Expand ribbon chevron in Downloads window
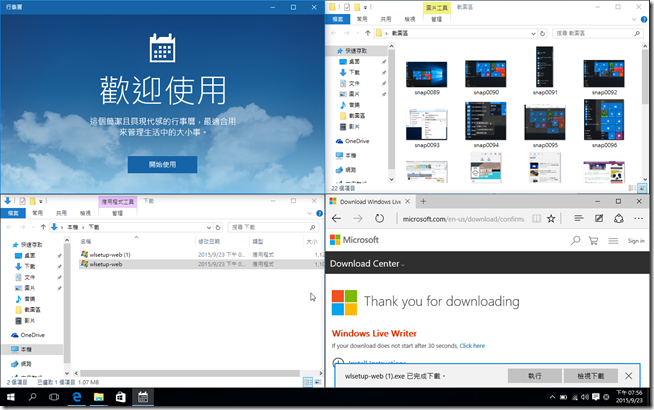This screenshot has height=410, width=654. (x=309, y=214)
